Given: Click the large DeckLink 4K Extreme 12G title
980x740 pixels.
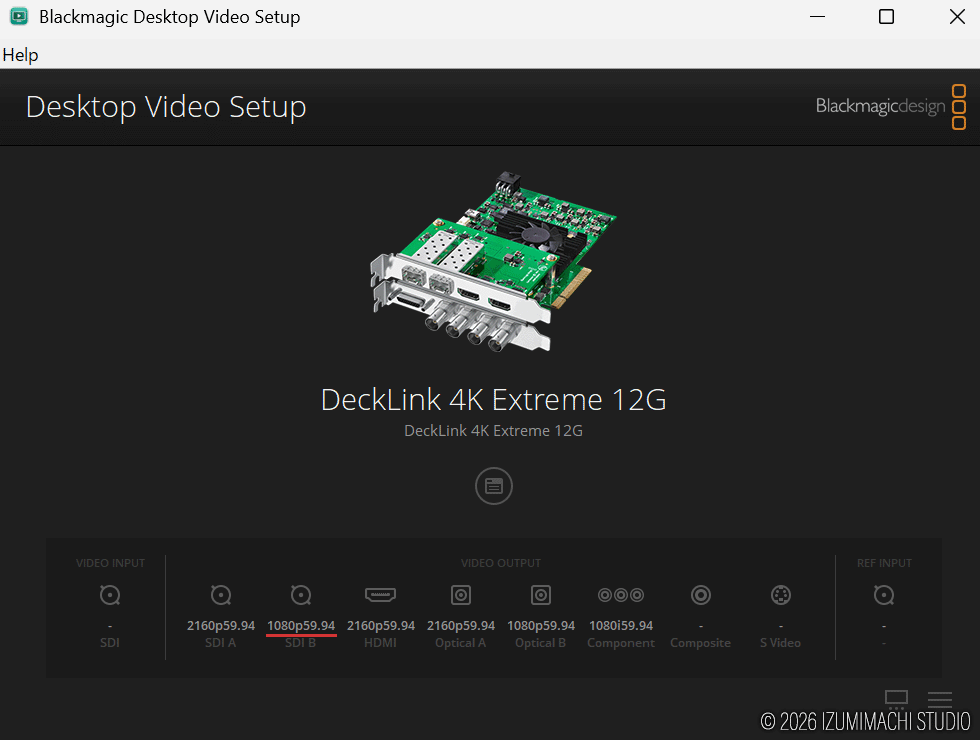Looking at the screenshot, I should click(493, 400).
